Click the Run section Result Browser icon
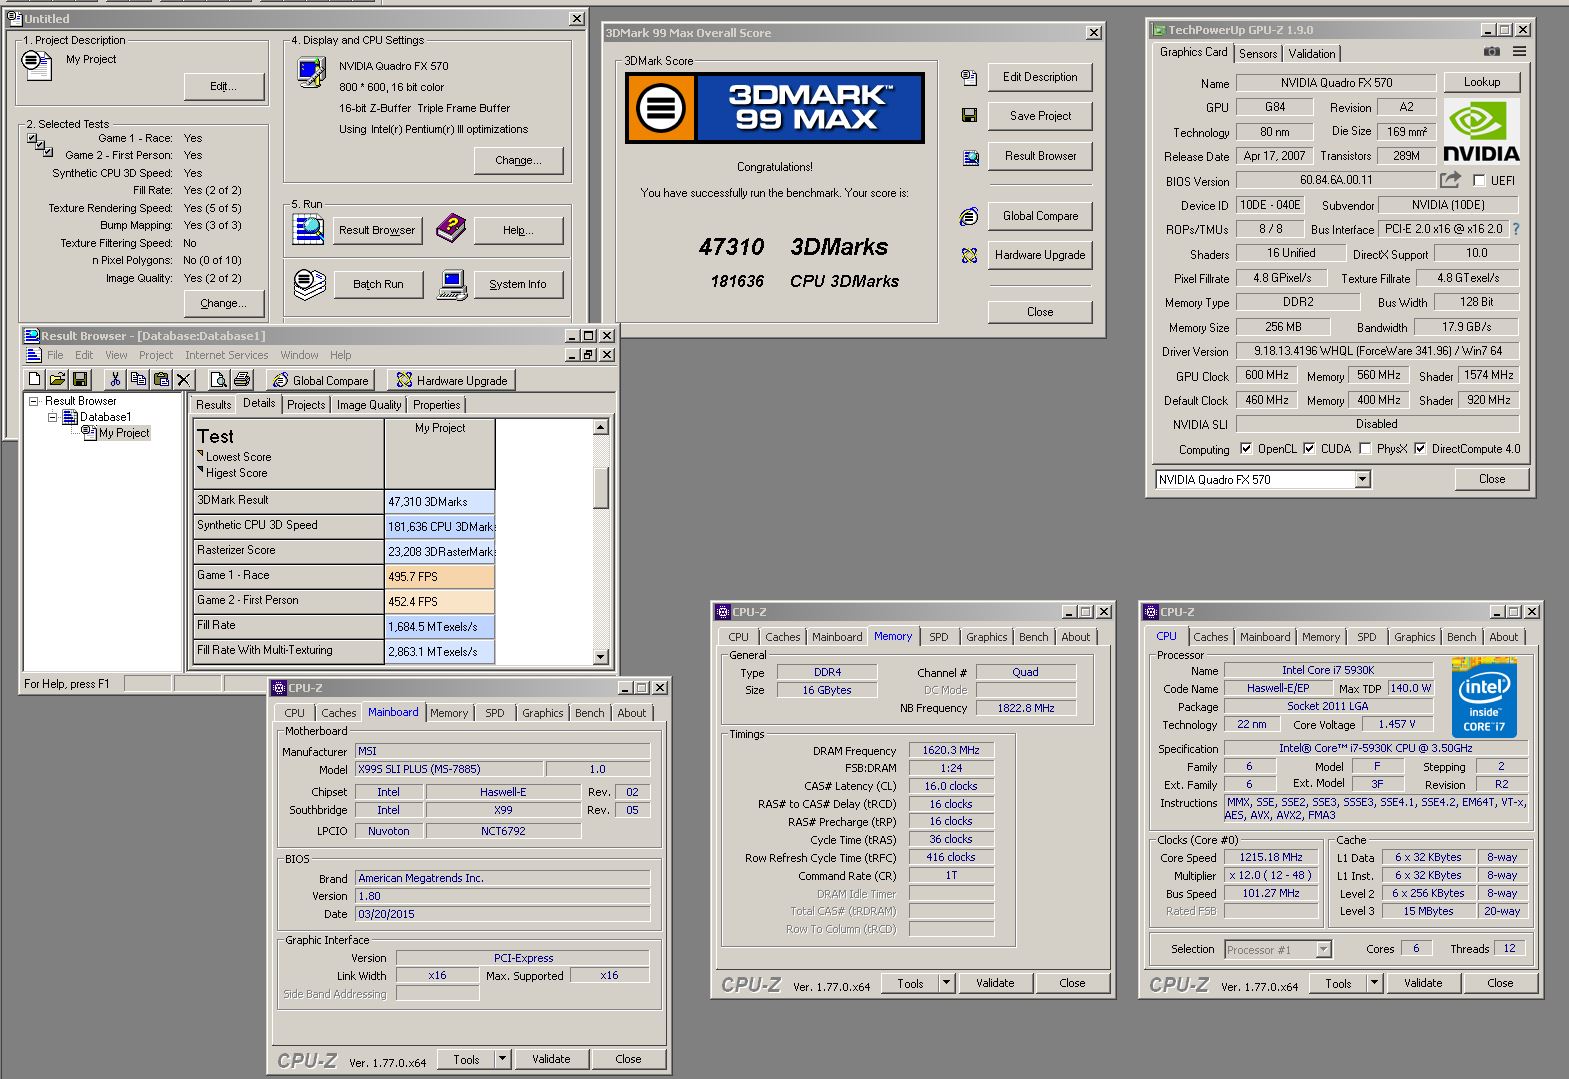The width and height of the screenshot is (1569, 1079). 309,229
